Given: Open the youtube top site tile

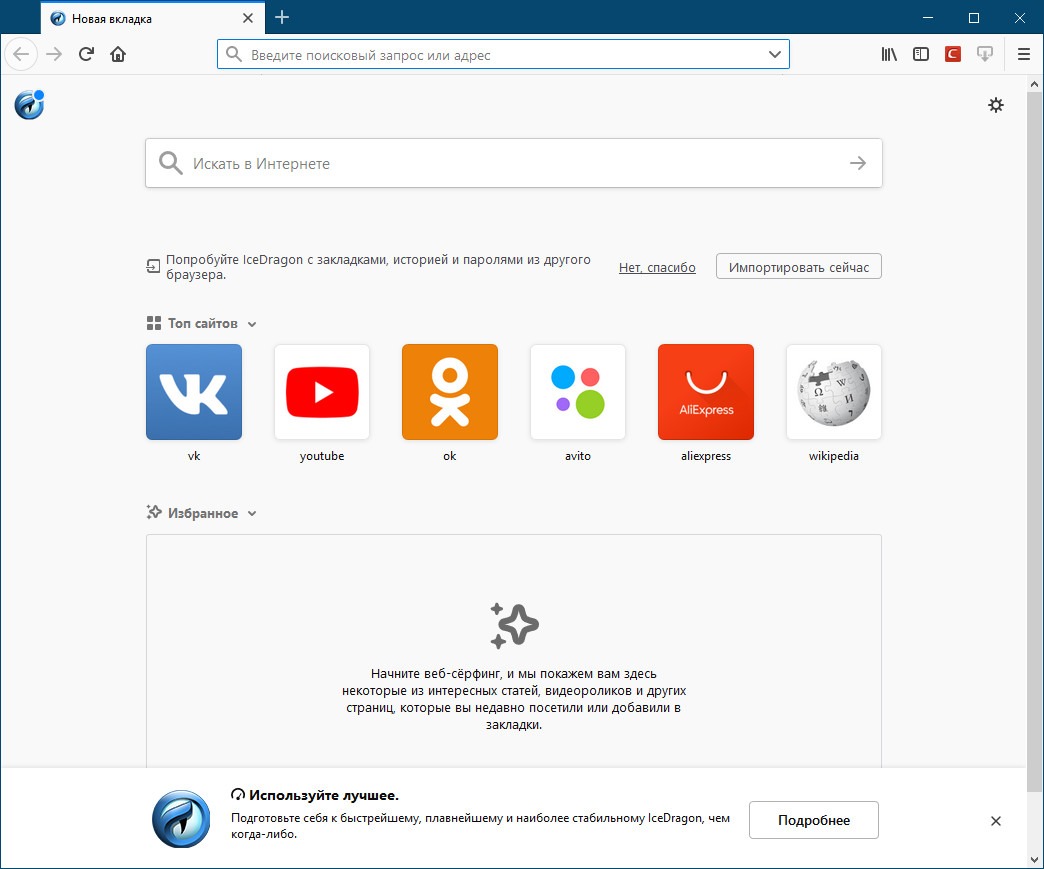Looking at the screenshot, I should [x=322, y=392].
